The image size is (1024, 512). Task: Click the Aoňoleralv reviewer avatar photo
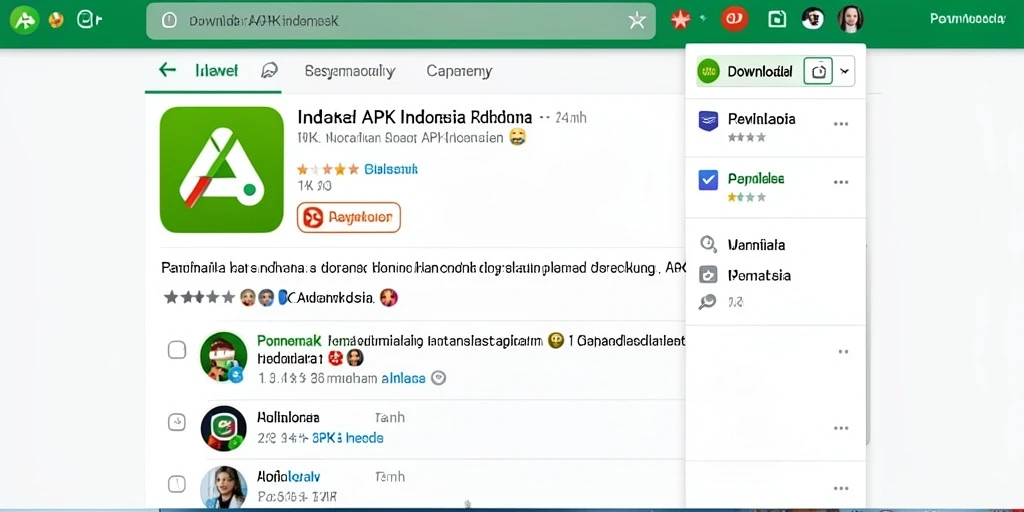(x=223, y=488)
